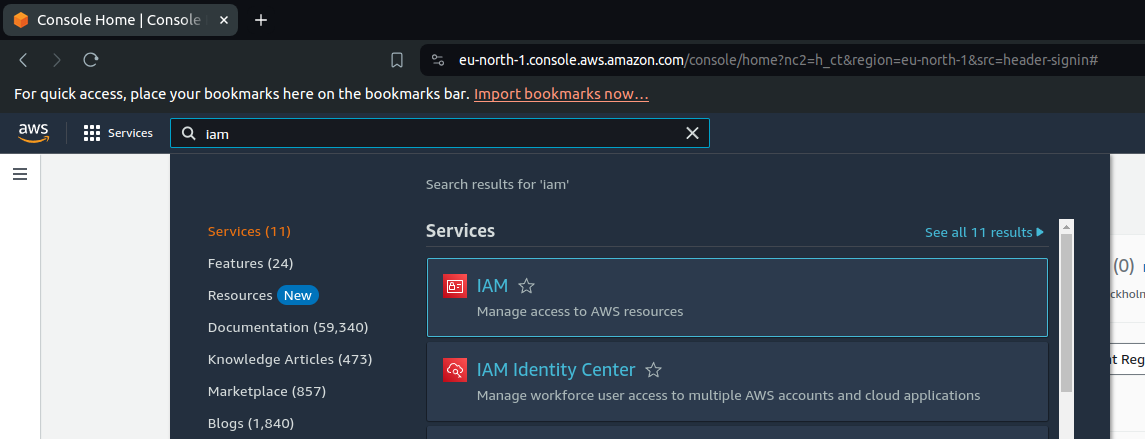Click the Services text label in header
1145x439 pixels.
click(x=131, y=133)
